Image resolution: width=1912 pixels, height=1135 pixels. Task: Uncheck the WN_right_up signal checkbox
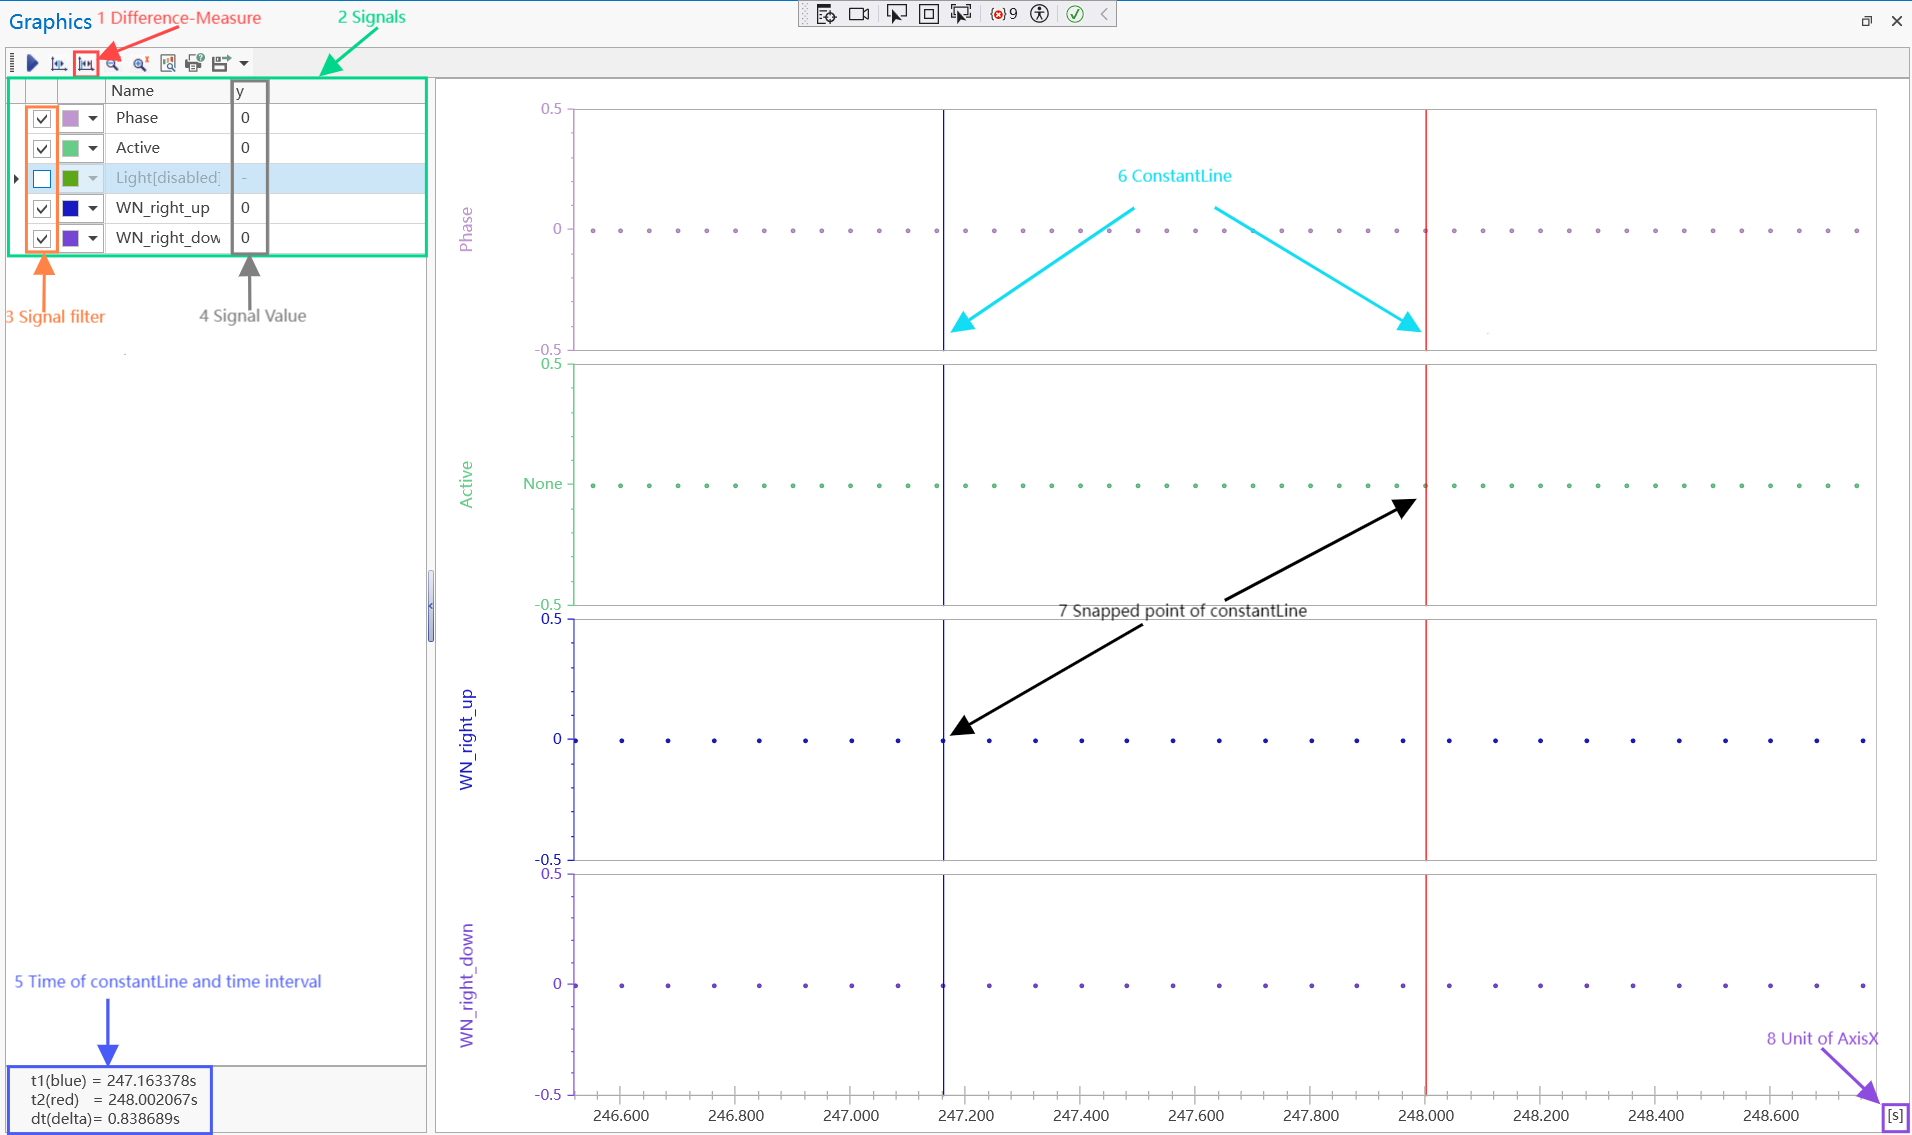pyautogui.click(x=42, y=209)
